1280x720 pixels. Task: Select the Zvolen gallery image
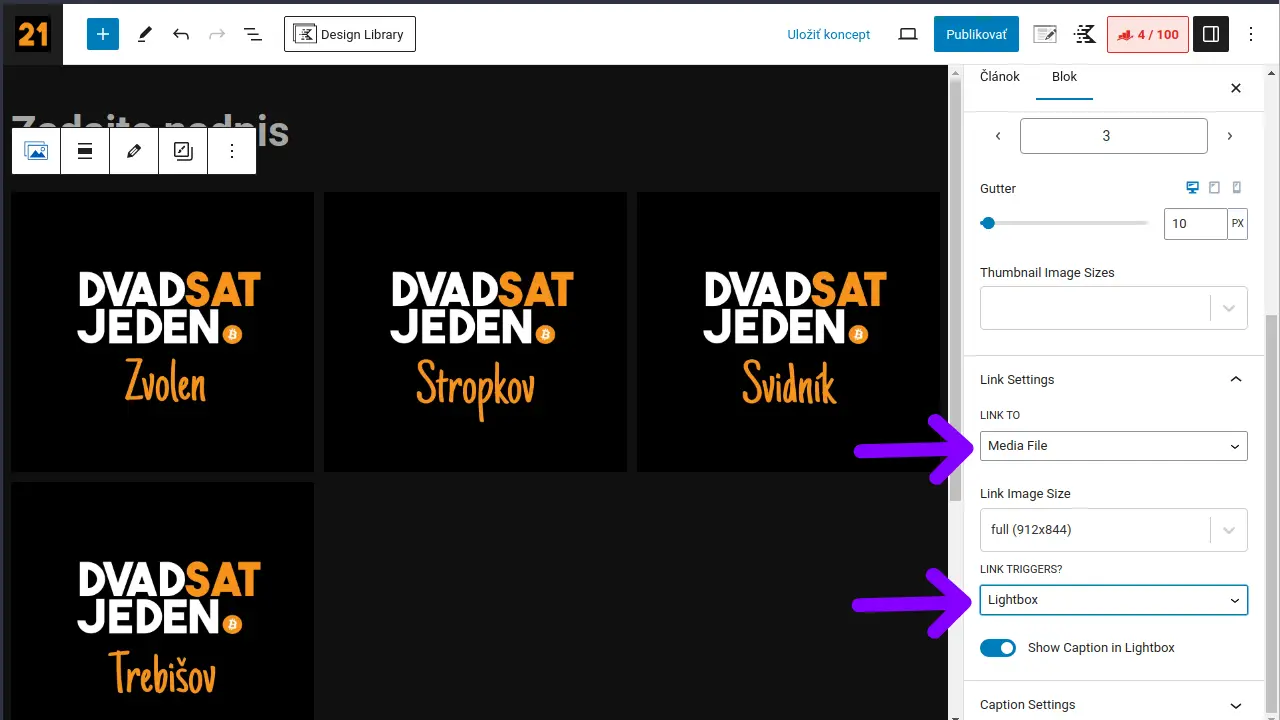(162, 332)
